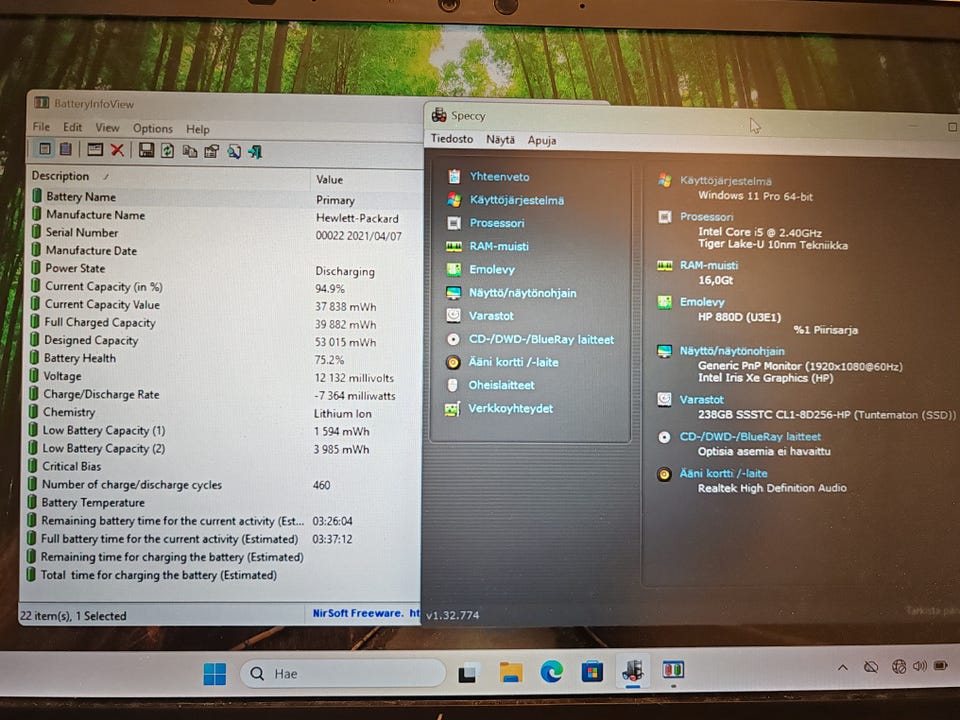The width and height of the screenshot is (960, 720).
Task: Open the Help menu in BatteryInfoView
Action: click(198, 129)
